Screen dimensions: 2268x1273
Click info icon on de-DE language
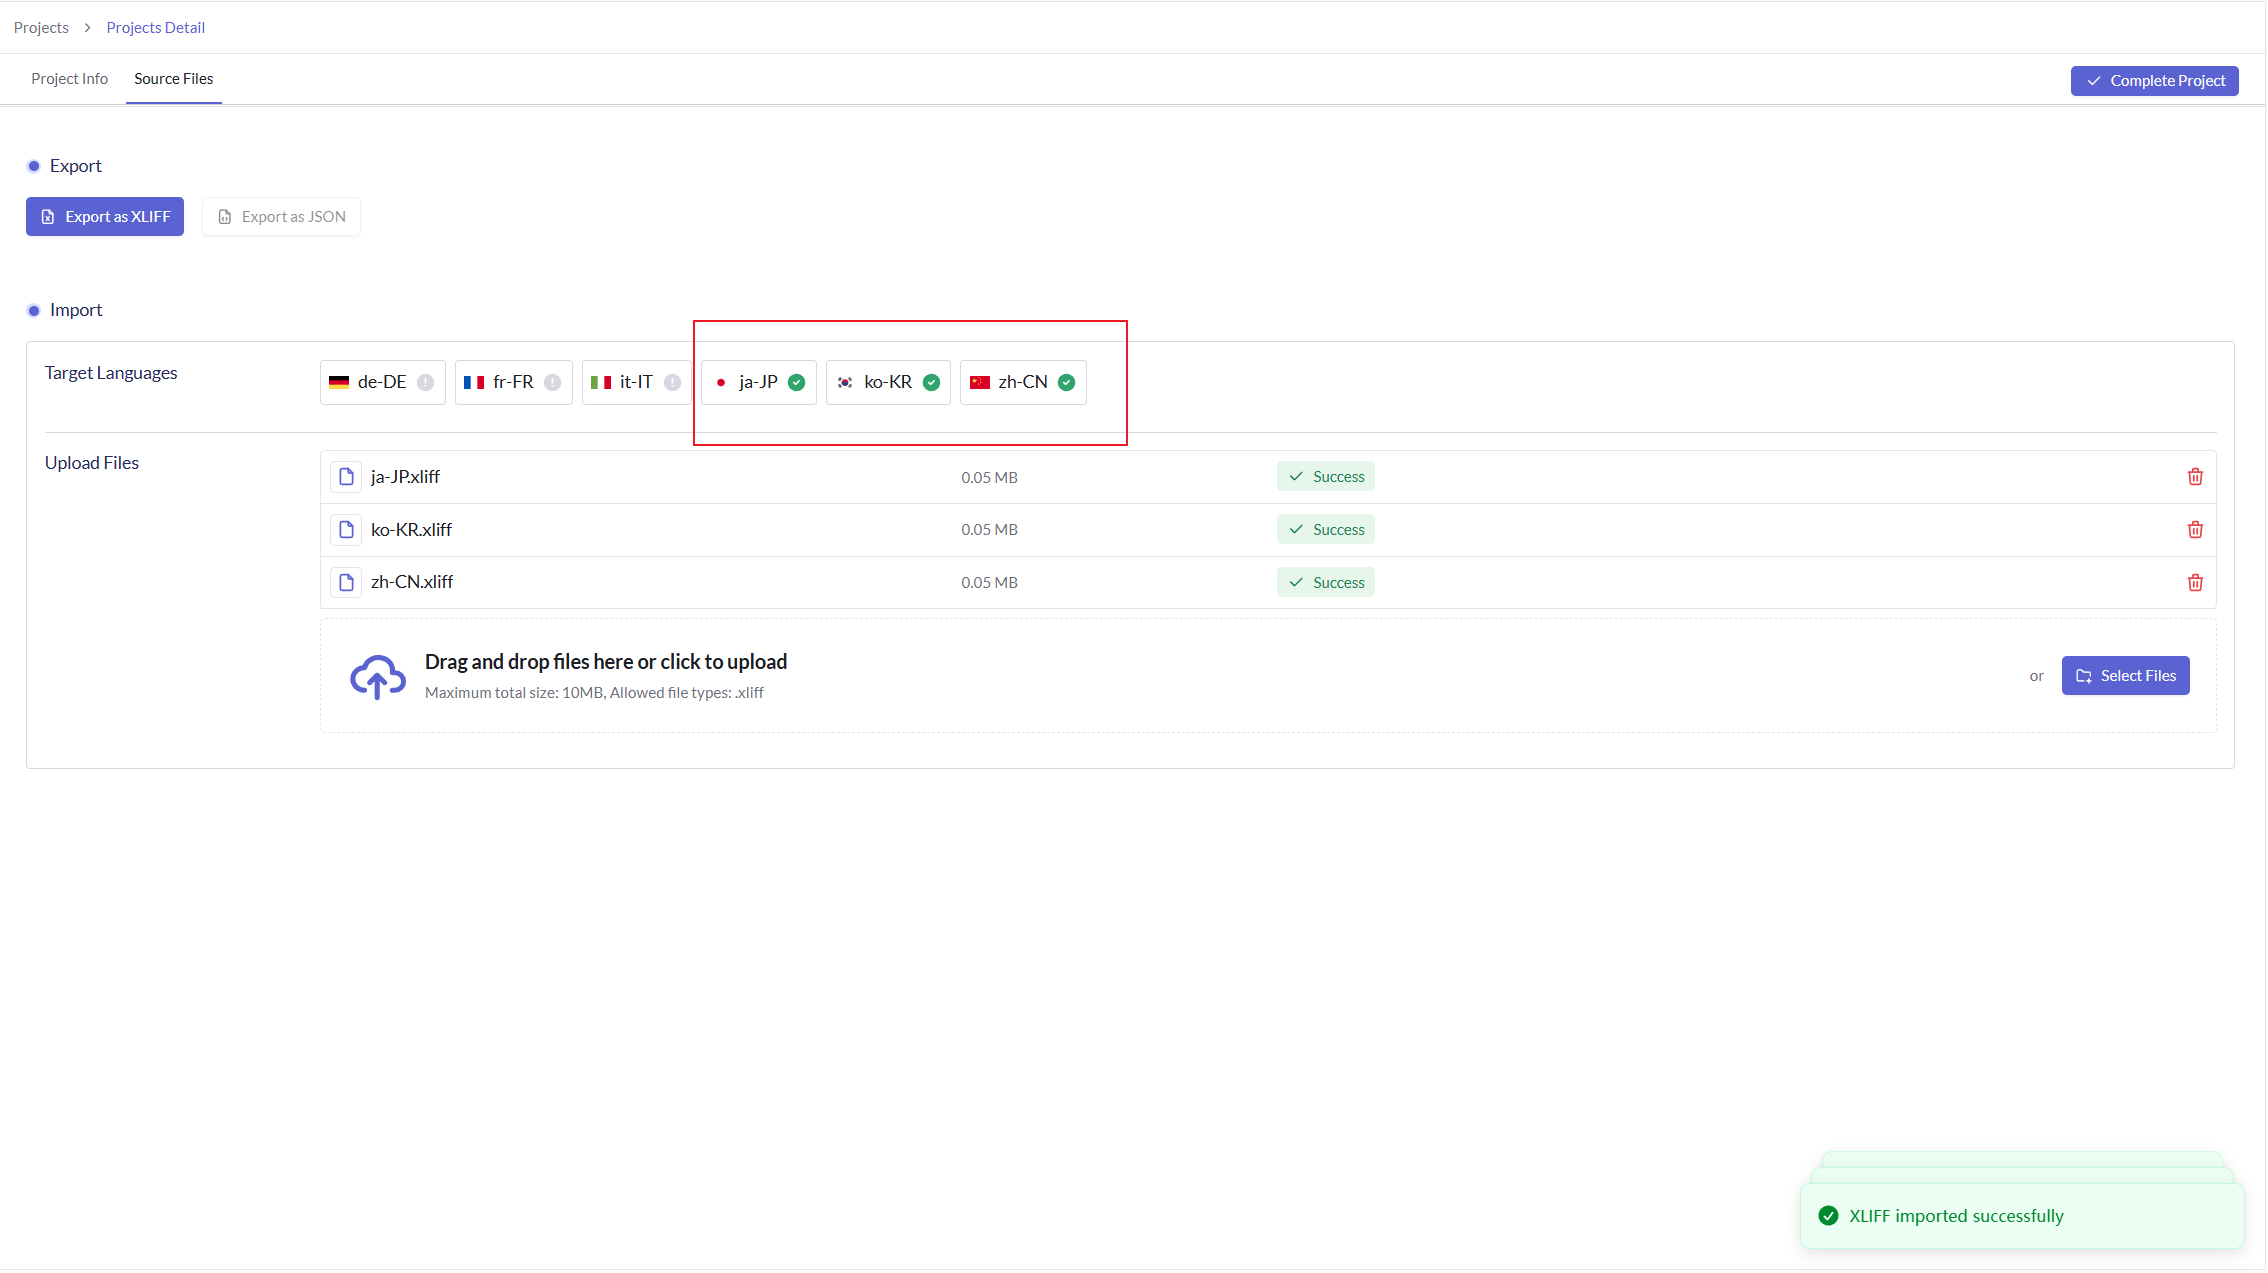point(426,383)
